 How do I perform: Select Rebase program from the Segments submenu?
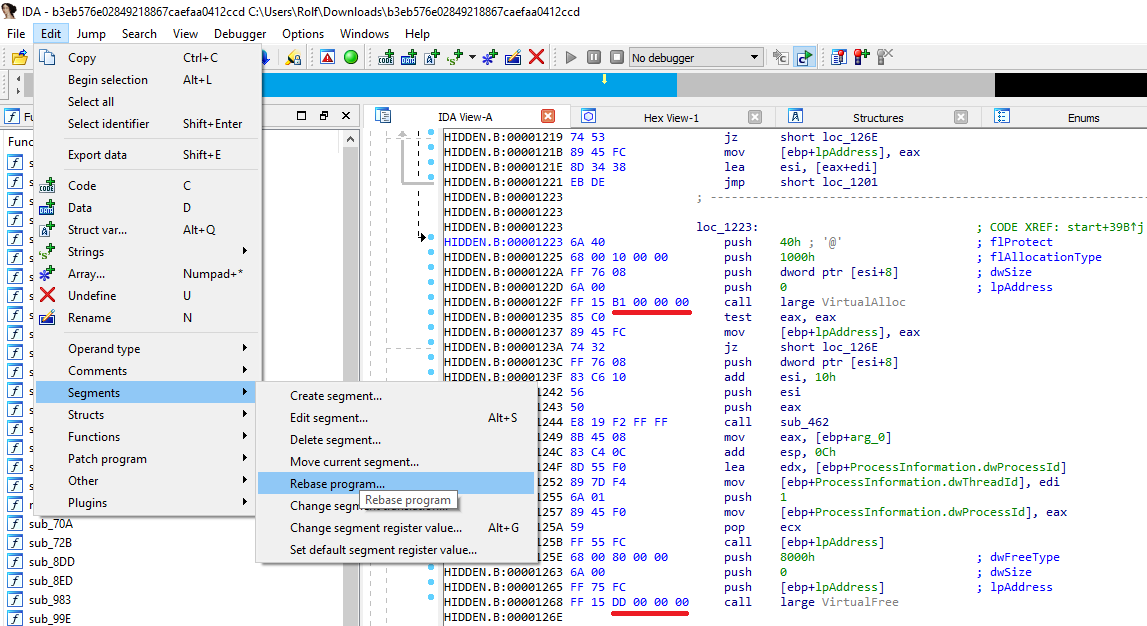click(340, 483)
